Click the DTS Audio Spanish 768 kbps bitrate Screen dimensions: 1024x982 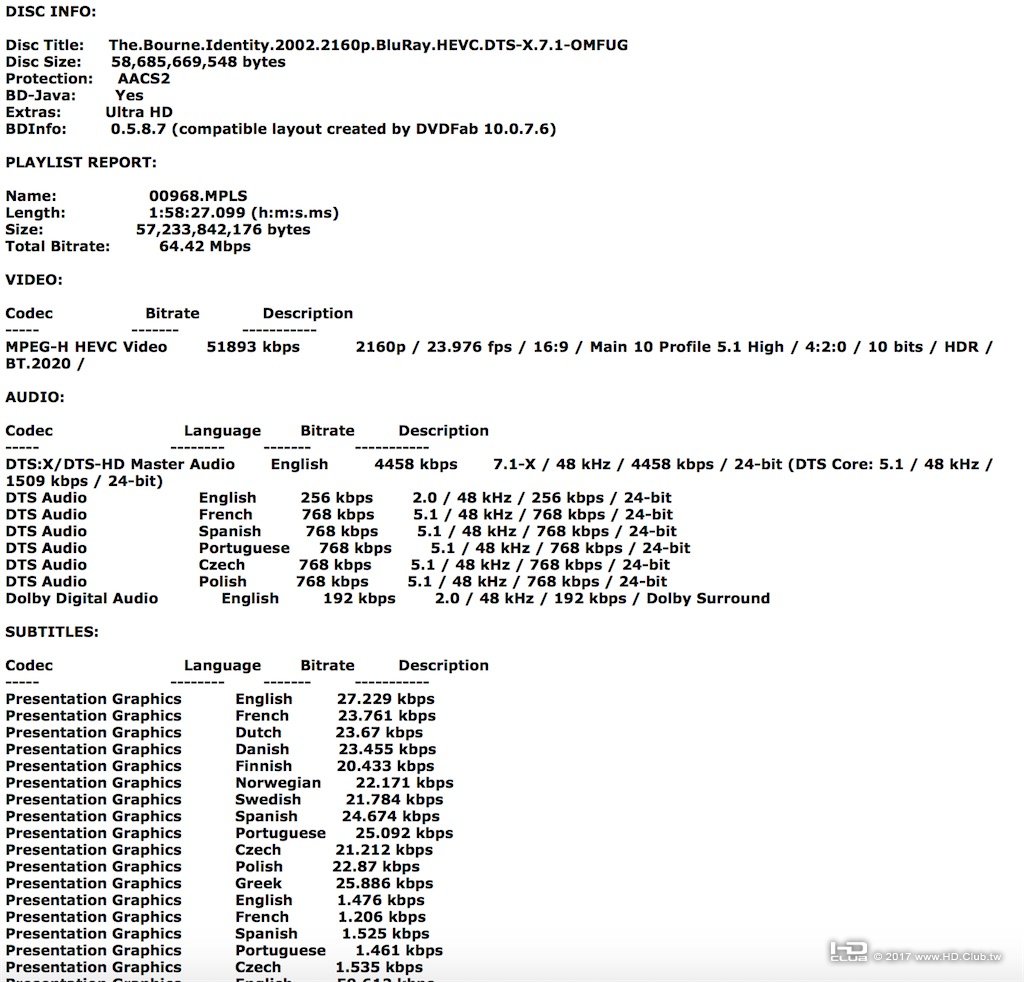coord(342,531)
